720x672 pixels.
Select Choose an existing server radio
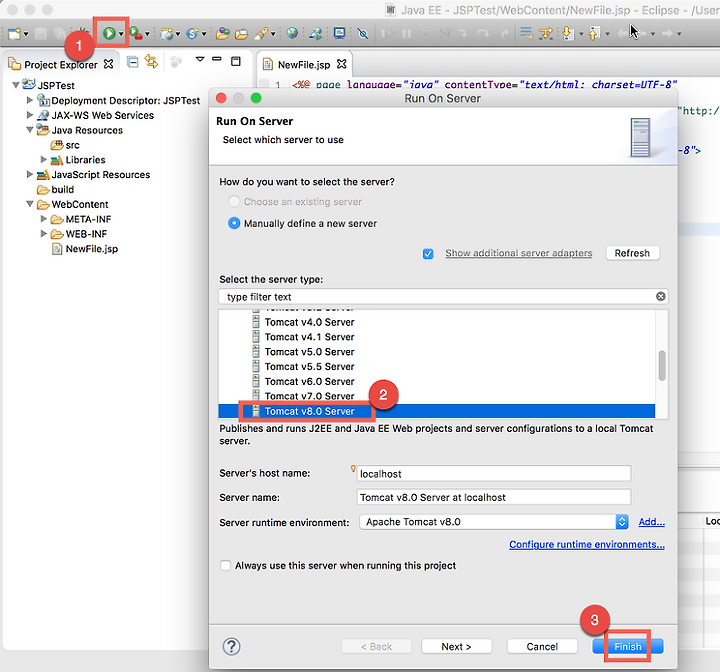point(234,201)
